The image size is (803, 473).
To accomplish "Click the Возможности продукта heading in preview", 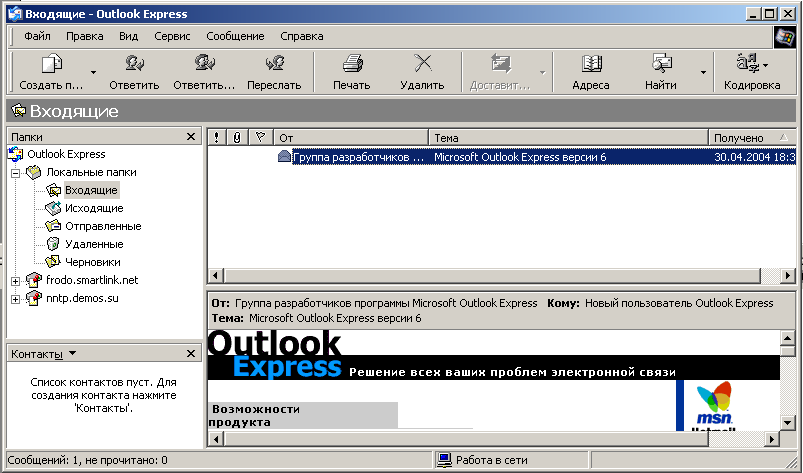I will coord(256,416).
